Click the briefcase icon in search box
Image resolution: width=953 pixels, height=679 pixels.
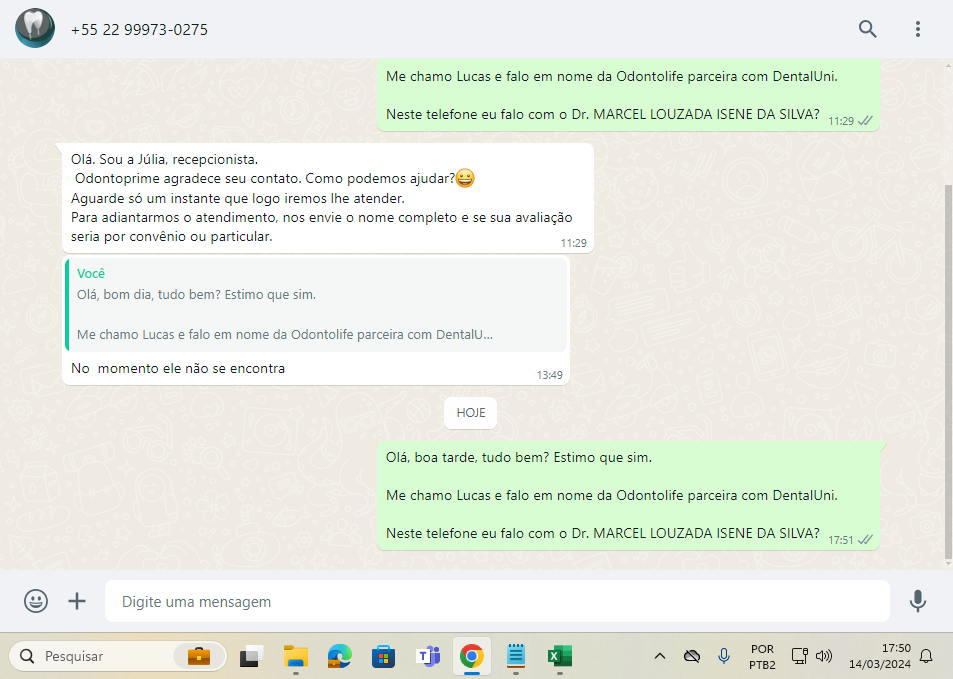(199, 657)
